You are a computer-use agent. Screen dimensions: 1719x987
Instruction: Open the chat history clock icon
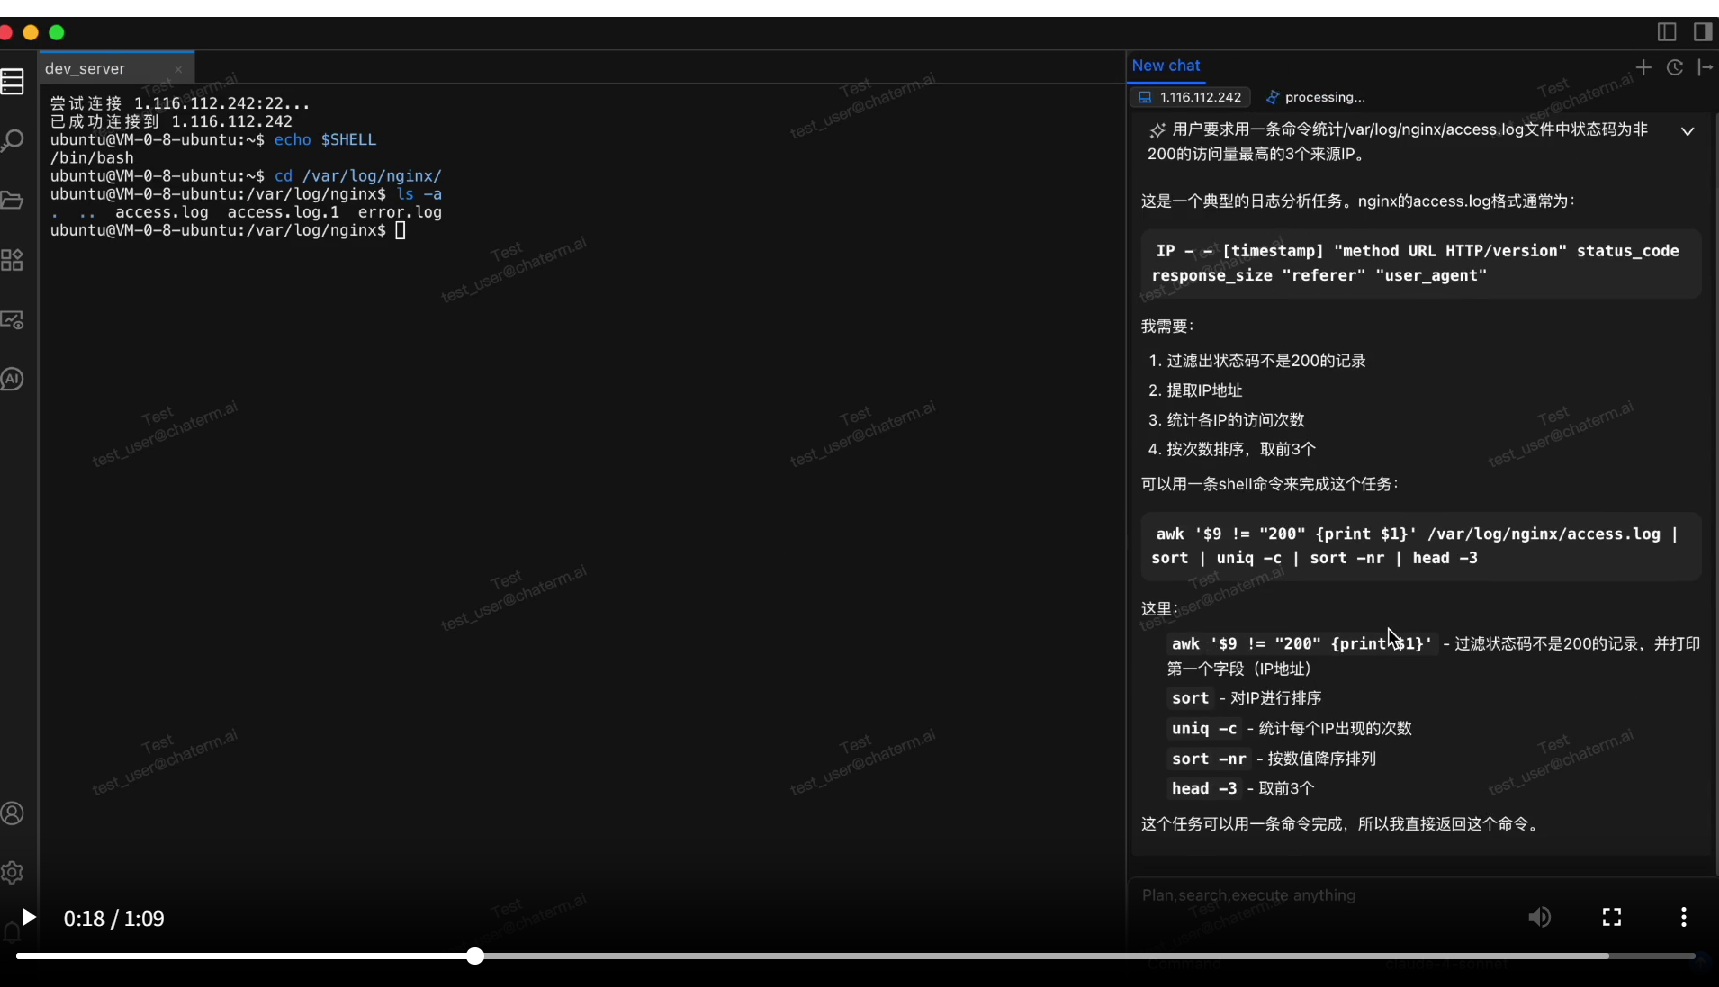coord(1675,67)
